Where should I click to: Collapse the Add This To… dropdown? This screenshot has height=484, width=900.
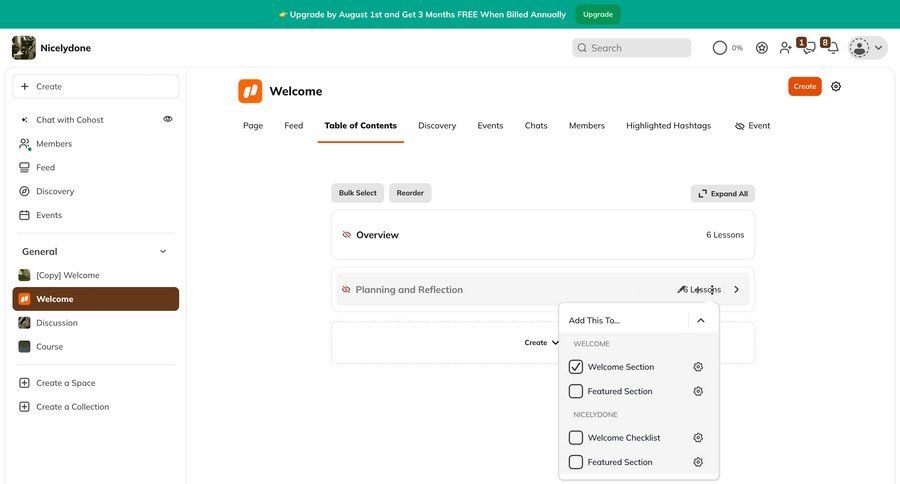[x=701, y=320]
